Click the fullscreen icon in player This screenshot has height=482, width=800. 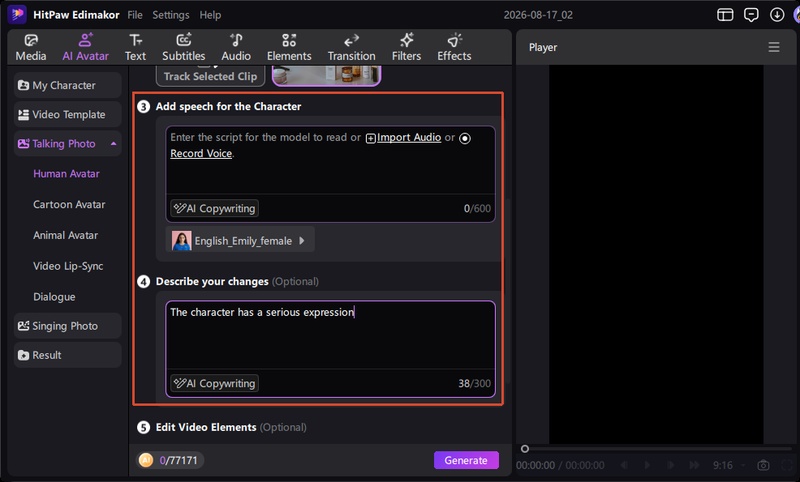[x=786, y=465]
